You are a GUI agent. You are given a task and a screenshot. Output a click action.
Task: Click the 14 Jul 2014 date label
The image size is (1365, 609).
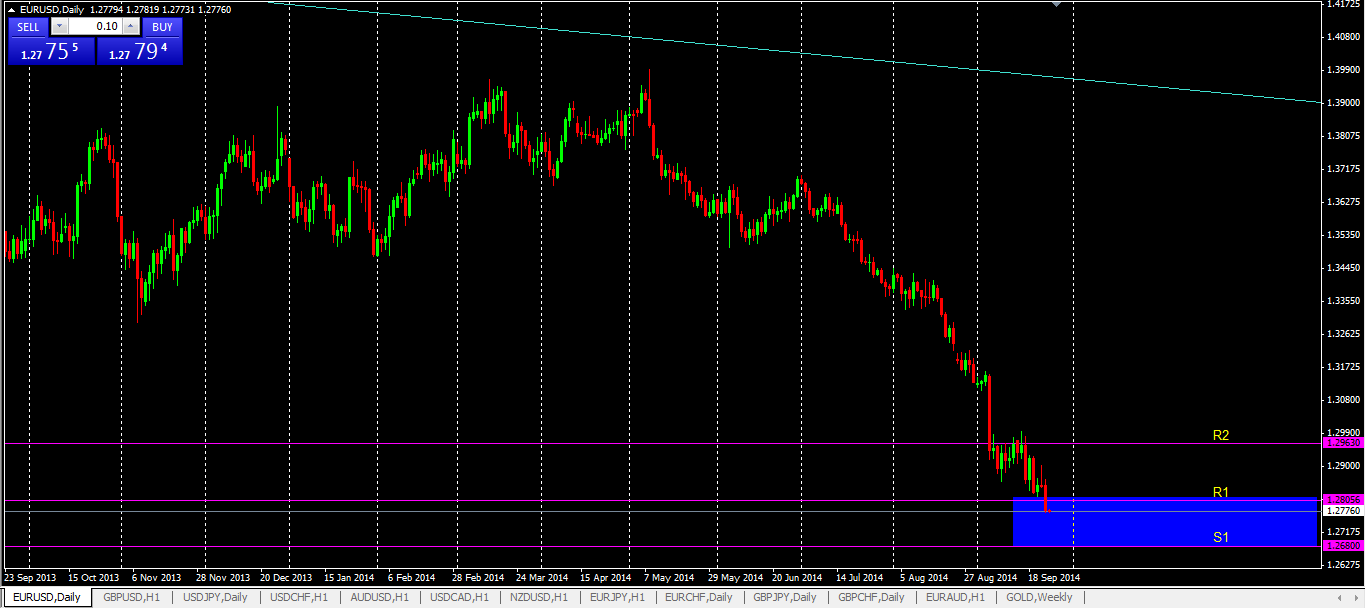861,577
